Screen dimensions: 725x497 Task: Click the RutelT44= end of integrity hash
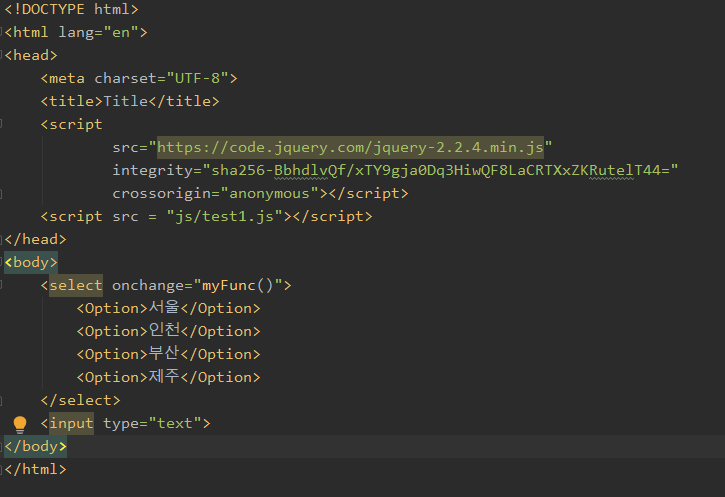(629, 171)
